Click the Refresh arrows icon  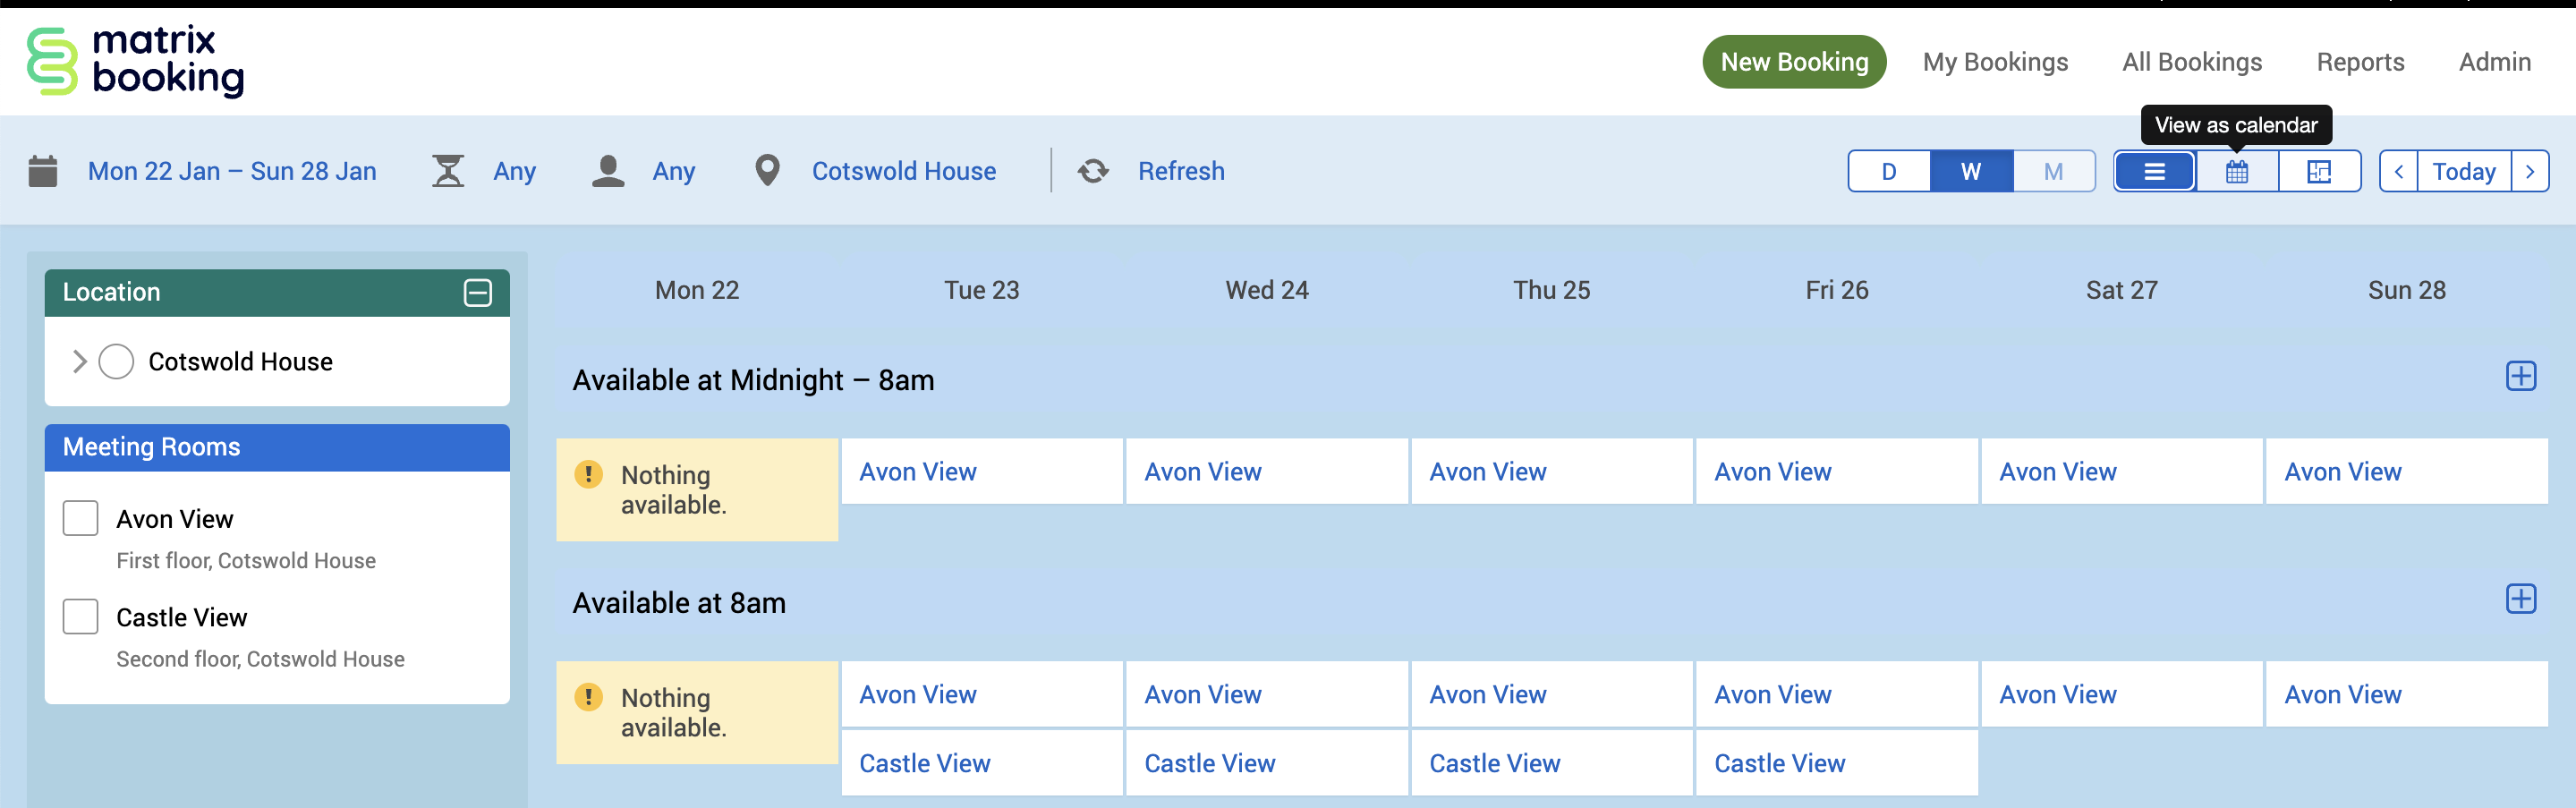pyautogui.click(x=1093, y=171)
